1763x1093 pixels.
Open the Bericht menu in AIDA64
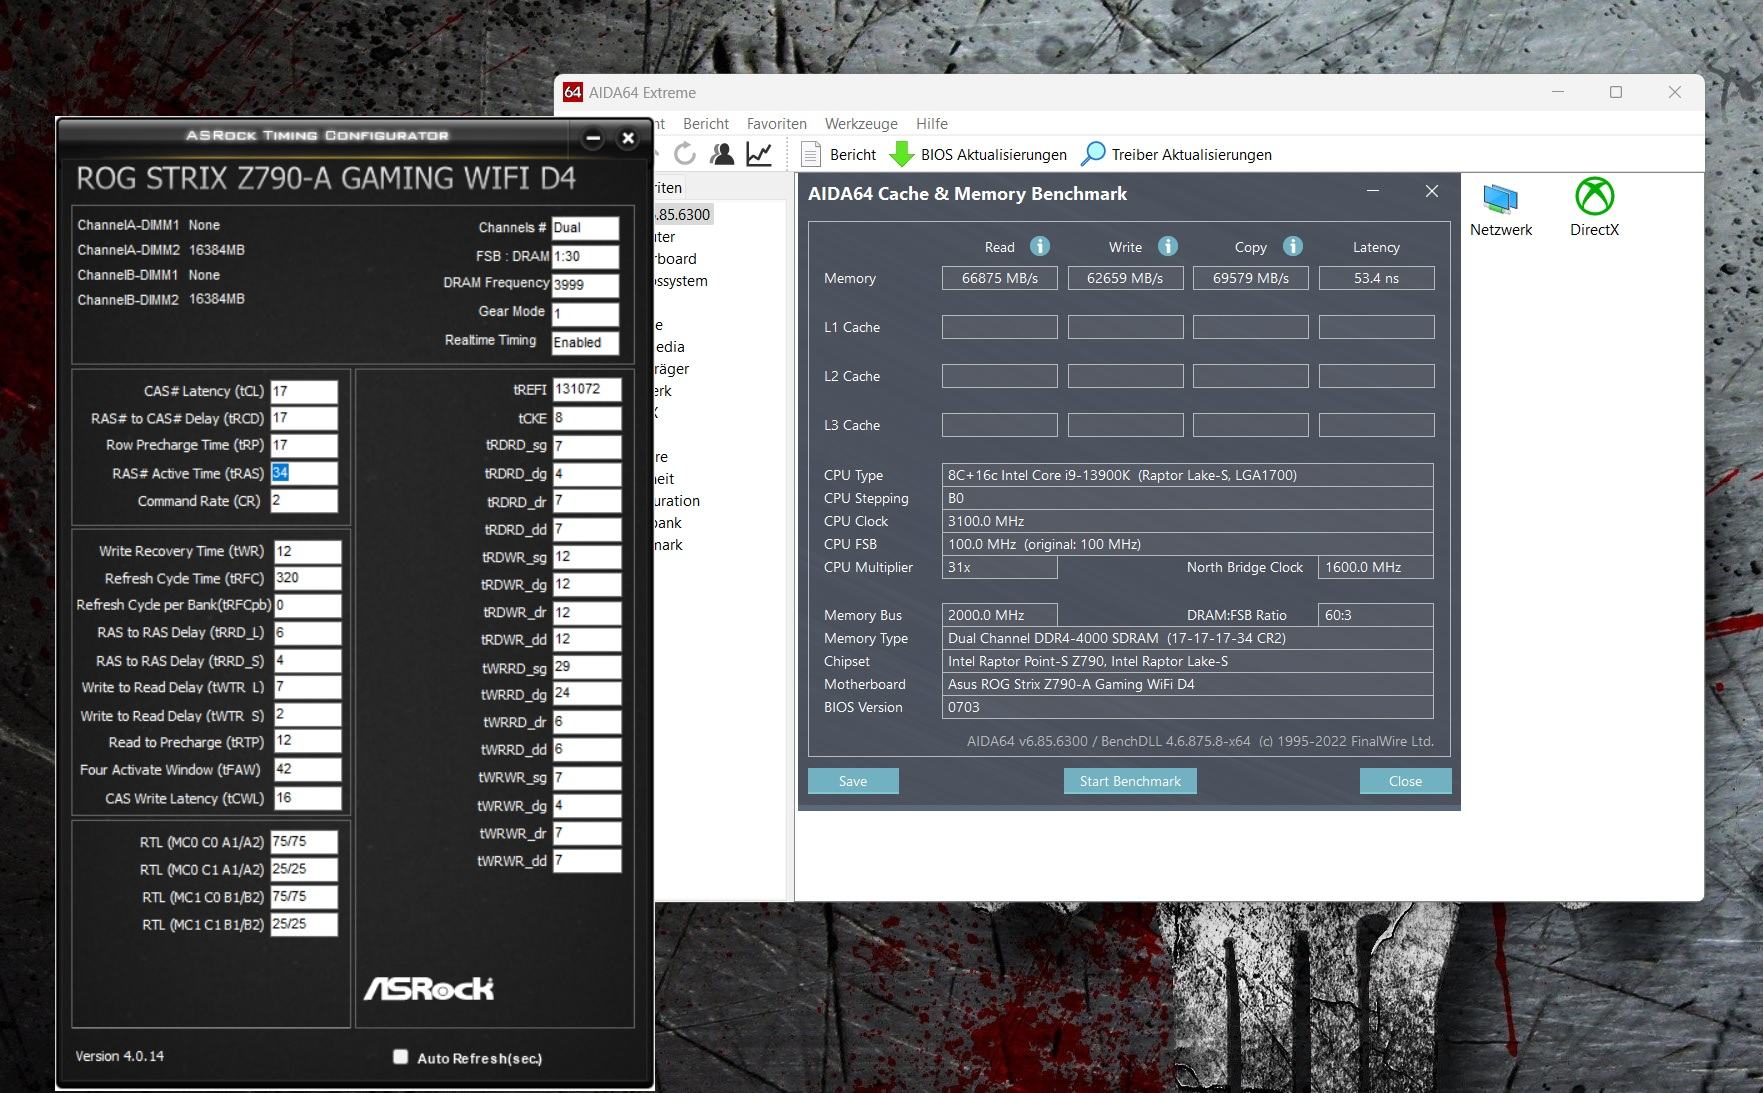pos(706,124)
